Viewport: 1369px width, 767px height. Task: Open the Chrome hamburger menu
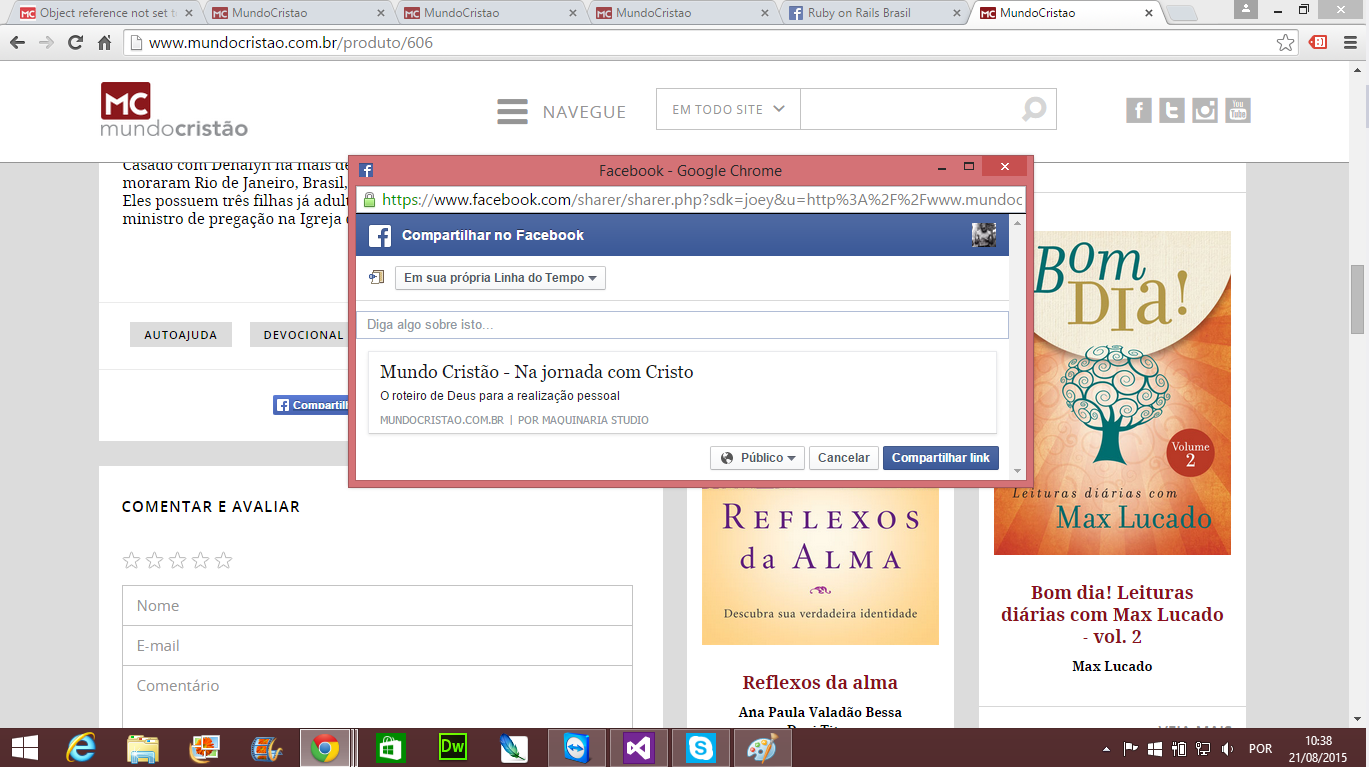pos(1349,43)
